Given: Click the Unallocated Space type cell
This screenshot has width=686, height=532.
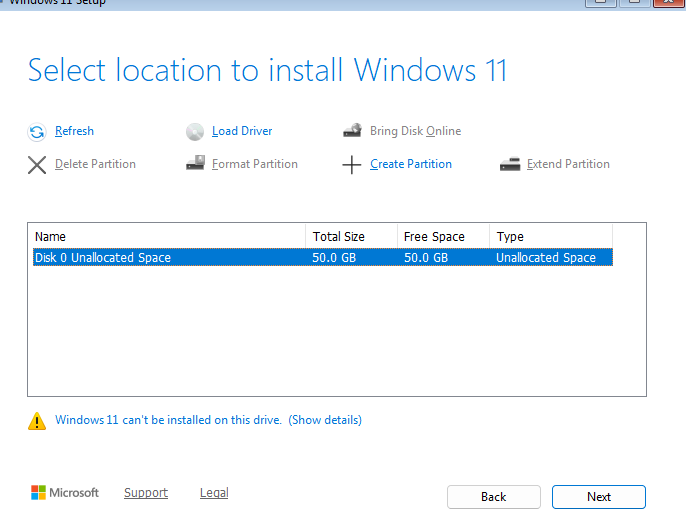Looking at the screenshot, I should [x=546, y=258].
